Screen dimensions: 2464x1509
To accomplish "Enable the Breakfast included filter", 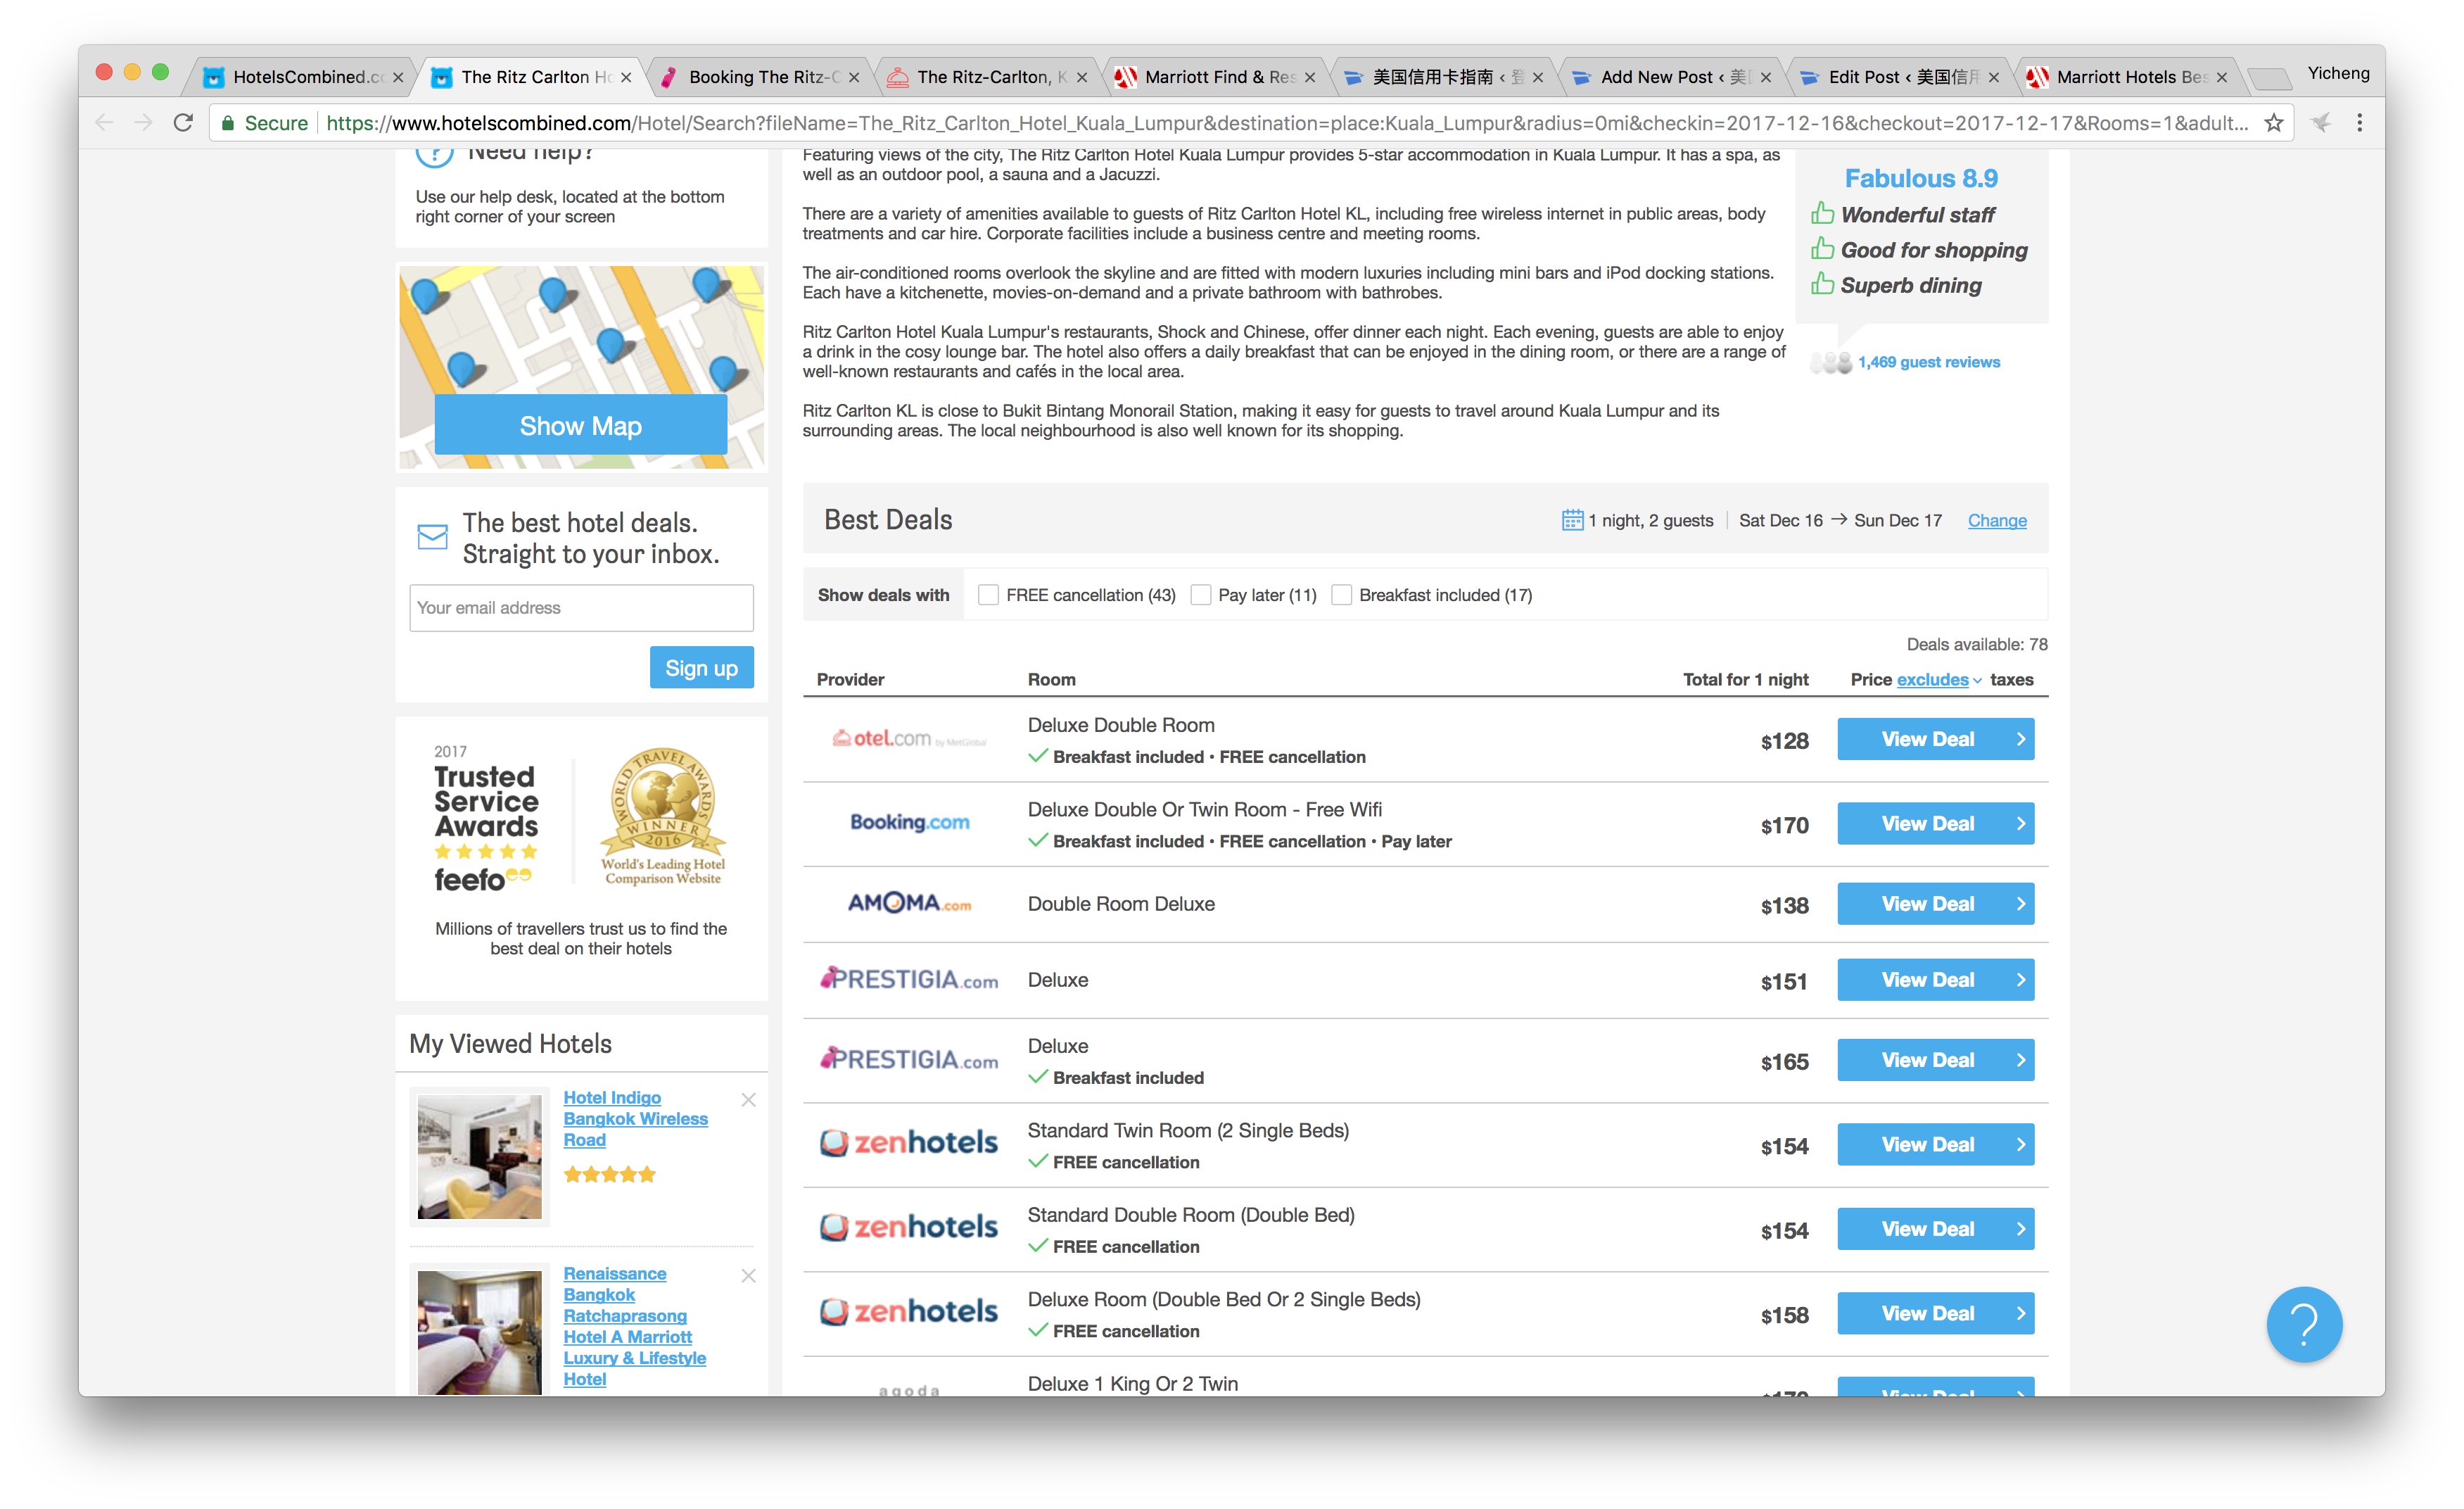I will [x=1342, y=595].
